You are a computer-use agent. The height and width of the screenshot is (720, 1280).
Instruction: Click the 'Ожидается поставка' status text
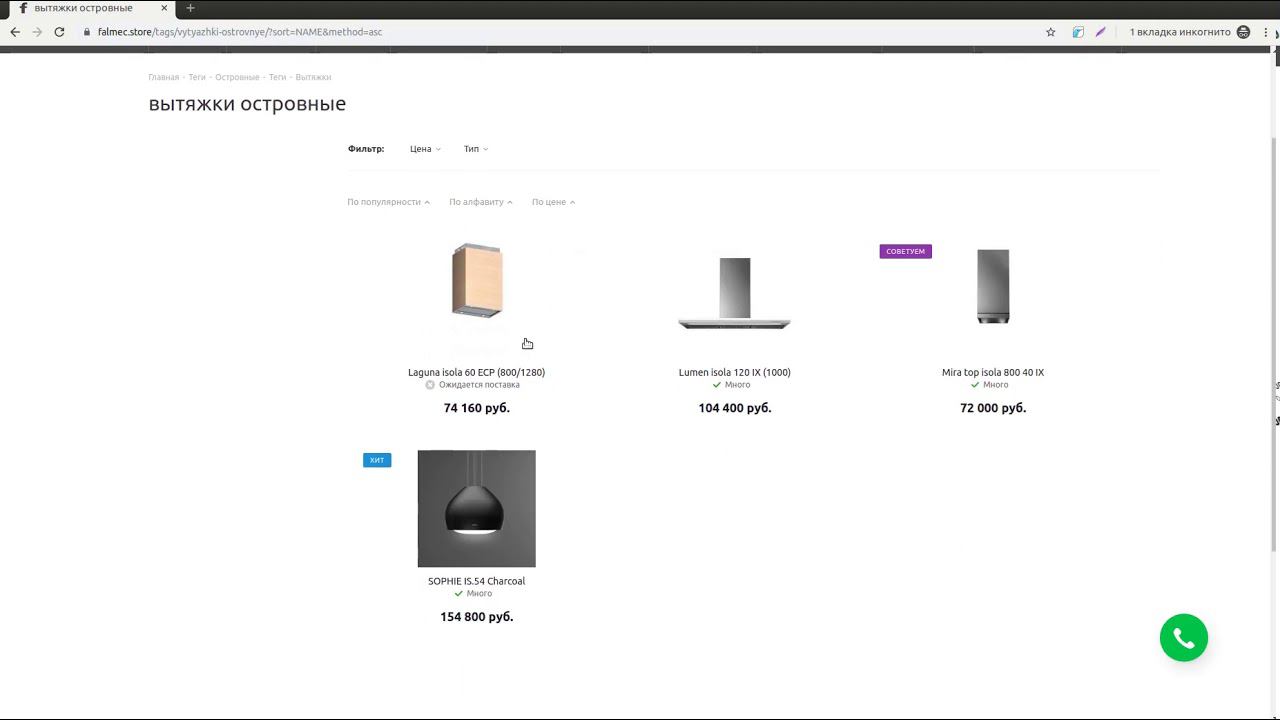click(x=479, y=385)
